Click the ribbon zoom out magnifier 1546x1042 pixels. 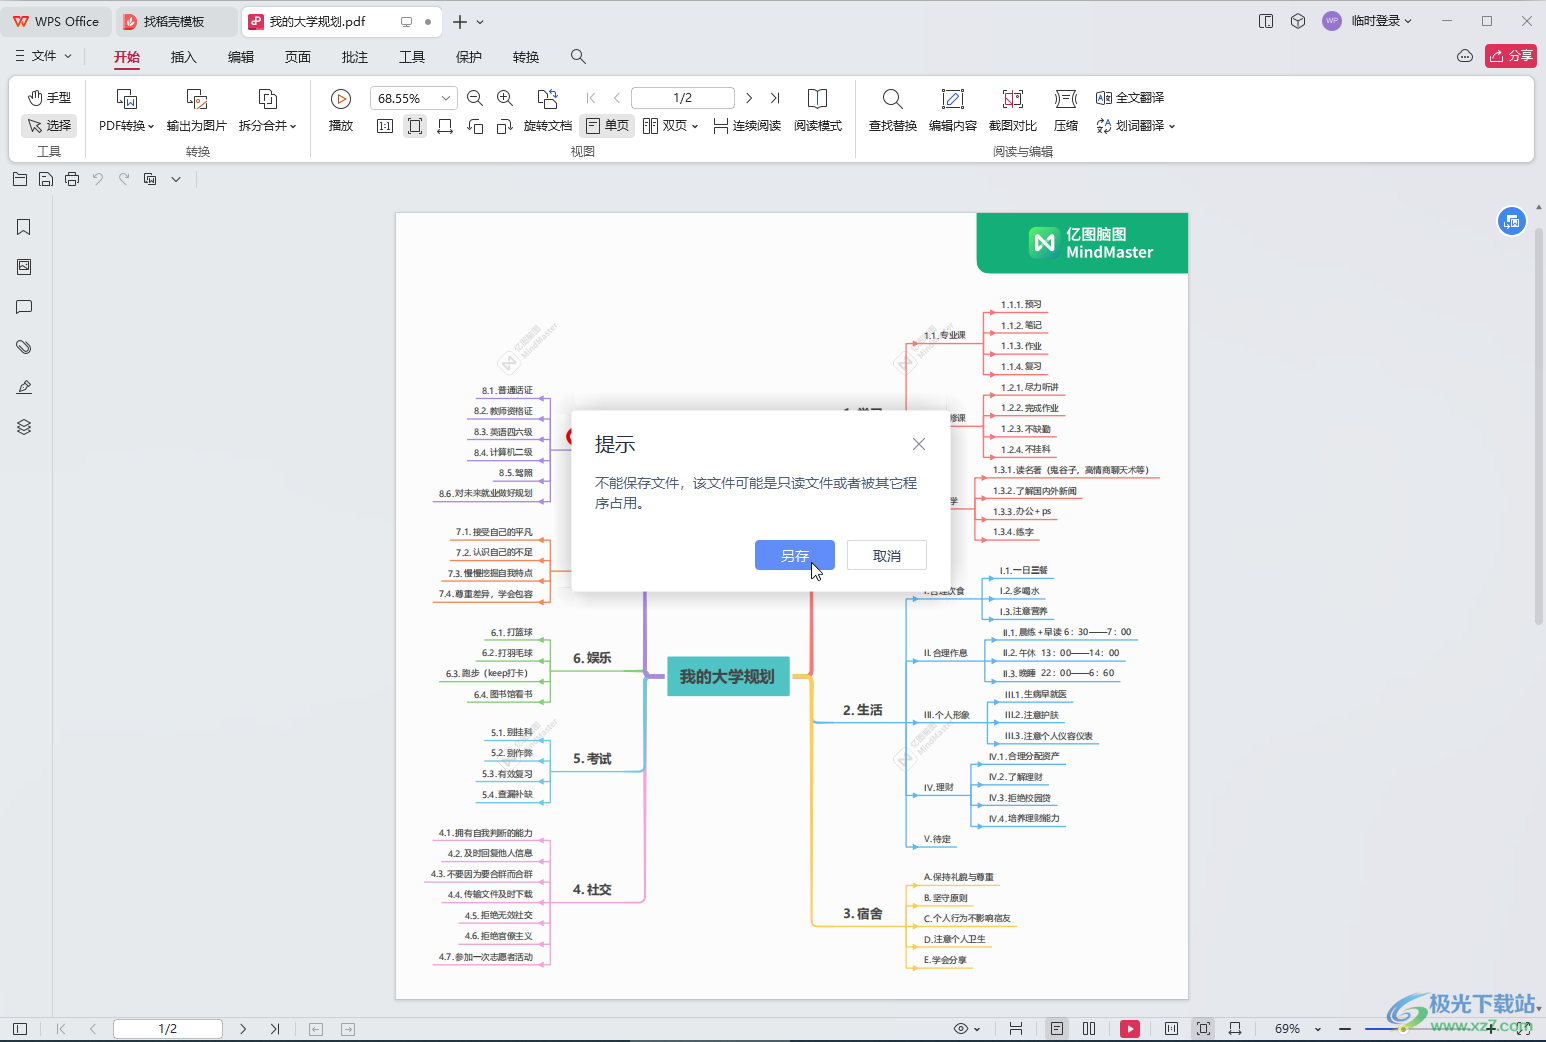pos(475,98)
